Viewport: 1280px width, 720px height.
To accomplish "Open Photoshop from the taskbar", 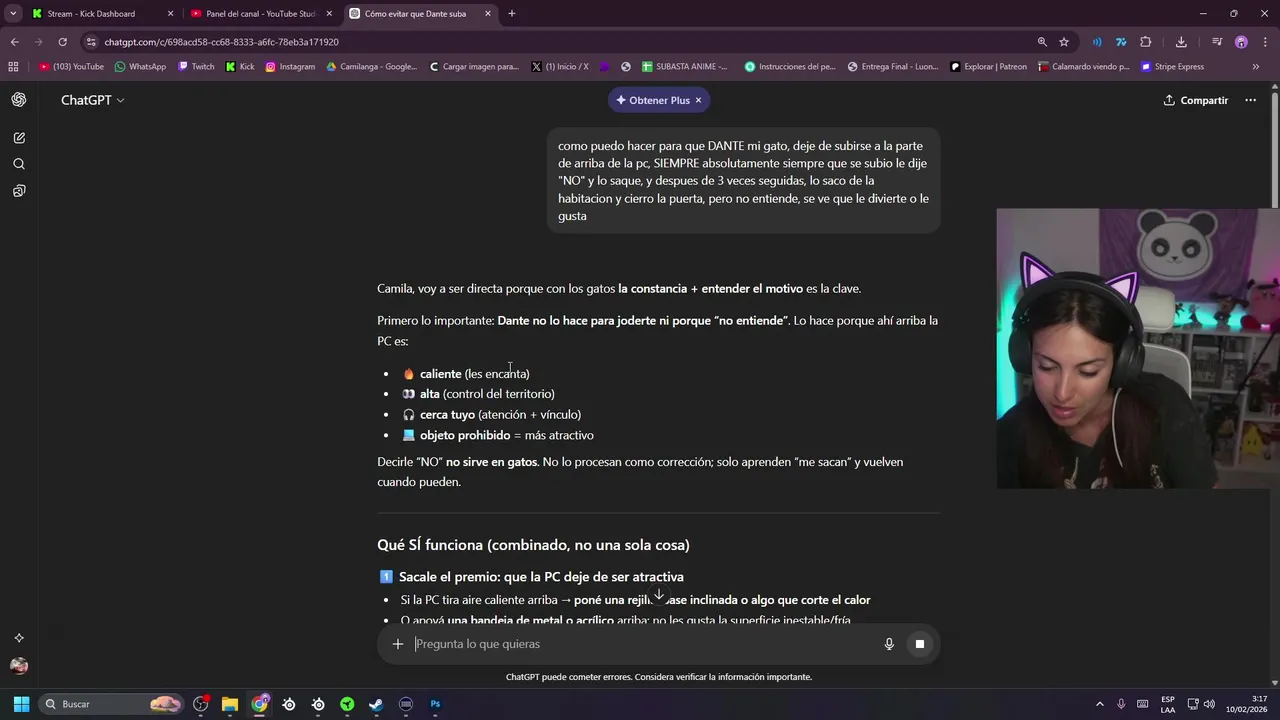I will 435,704.
